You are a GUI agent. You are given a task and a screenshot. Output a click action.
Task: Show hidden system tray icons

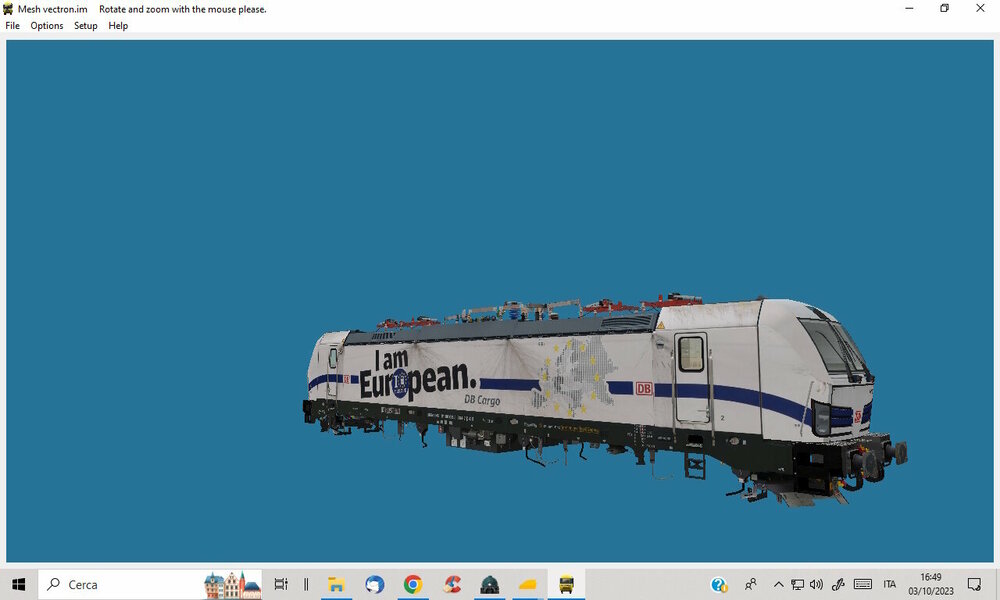778,584
